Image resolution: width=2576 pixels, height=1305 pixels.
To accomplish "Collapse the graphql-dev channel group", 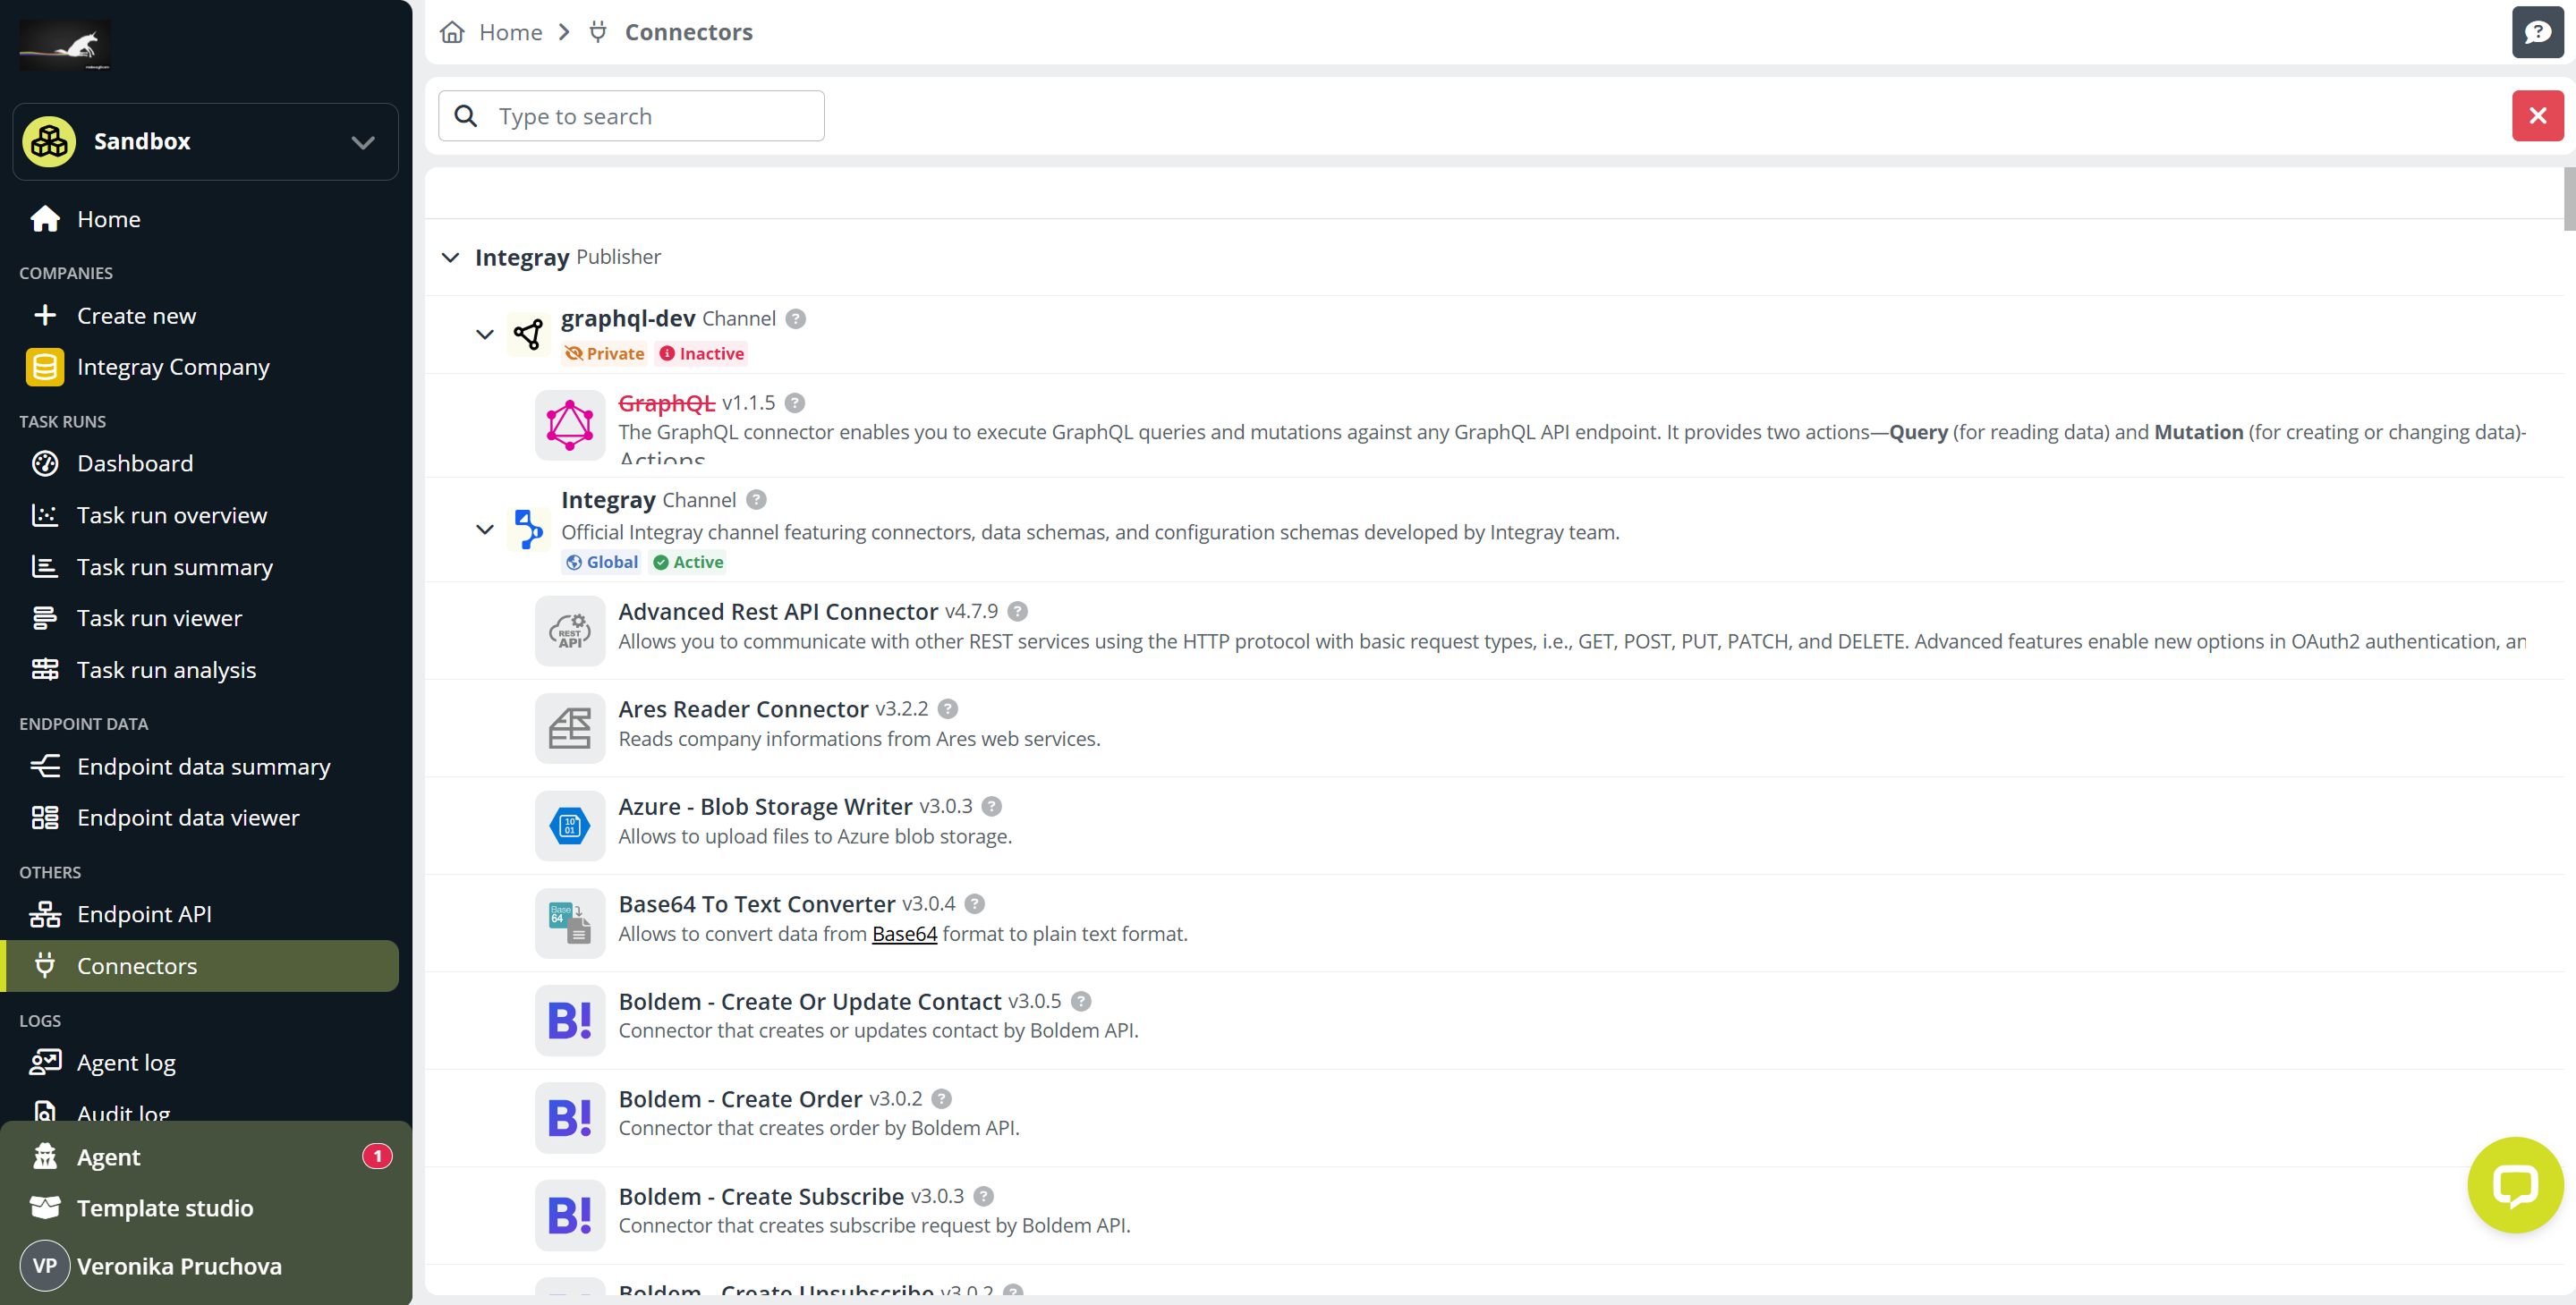I will 484,334.
